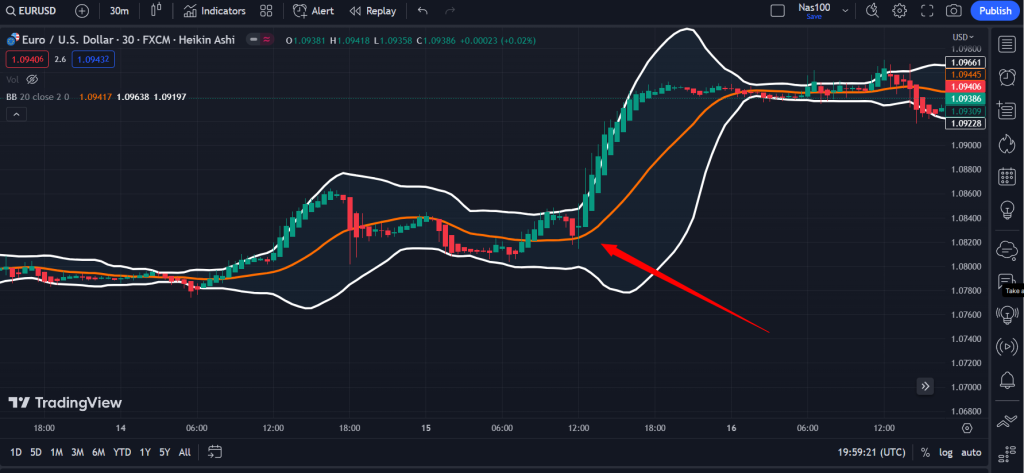Select the 6M date range

[98, 452]
